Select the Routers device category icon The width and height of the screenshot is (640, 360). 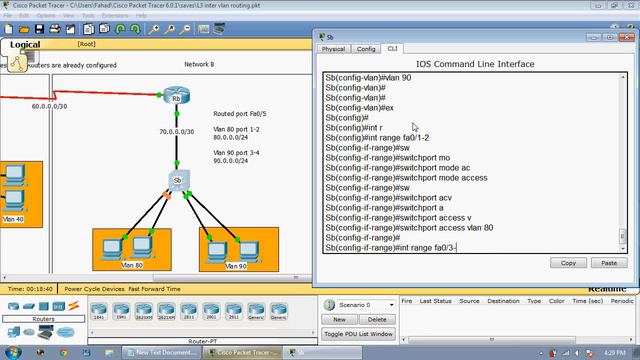click(x=13, y=306)
